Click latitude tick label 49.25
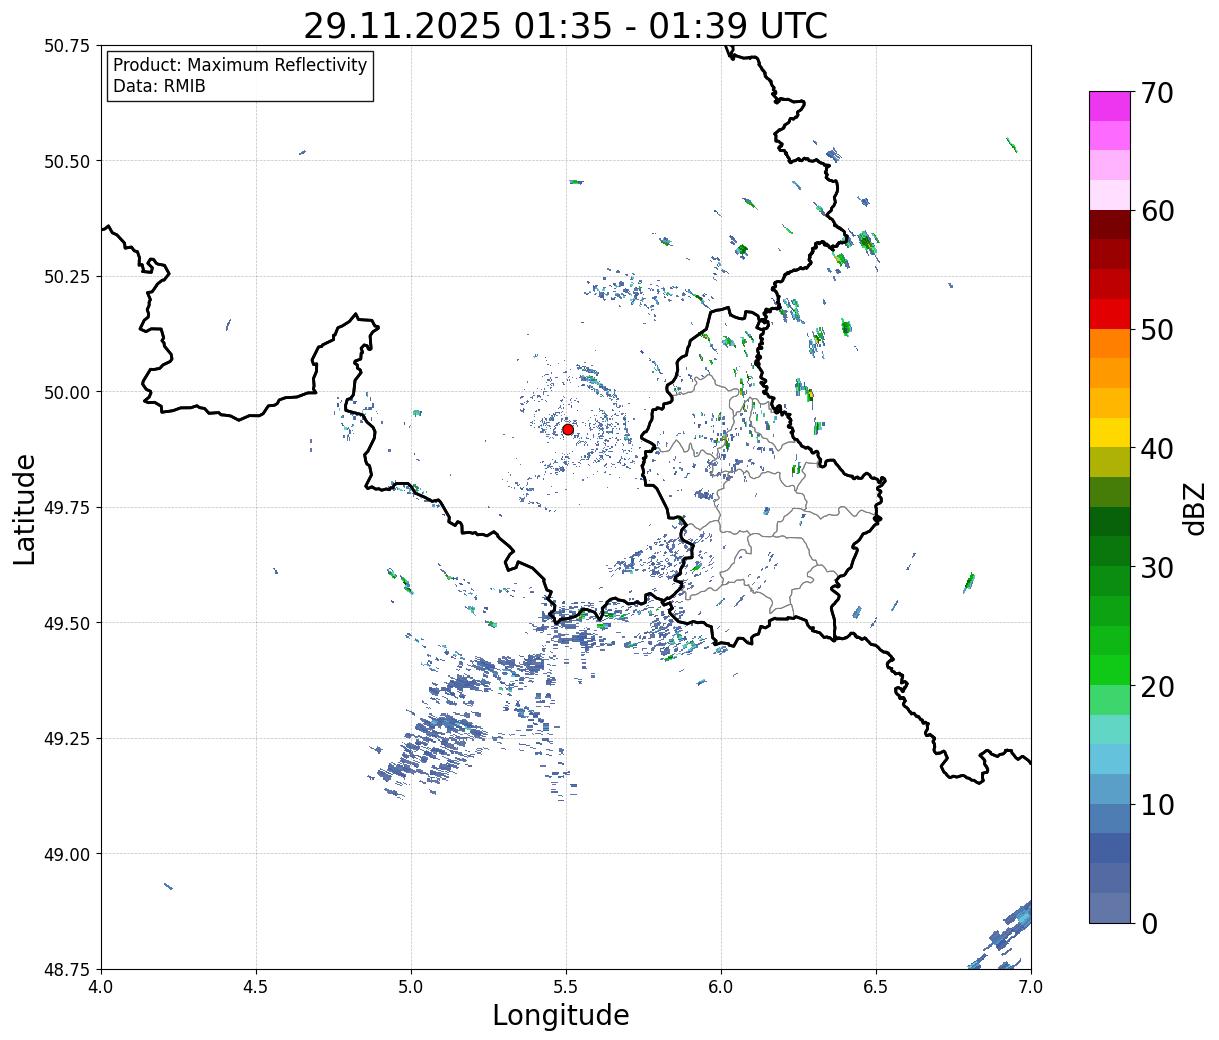 point(66,738)
